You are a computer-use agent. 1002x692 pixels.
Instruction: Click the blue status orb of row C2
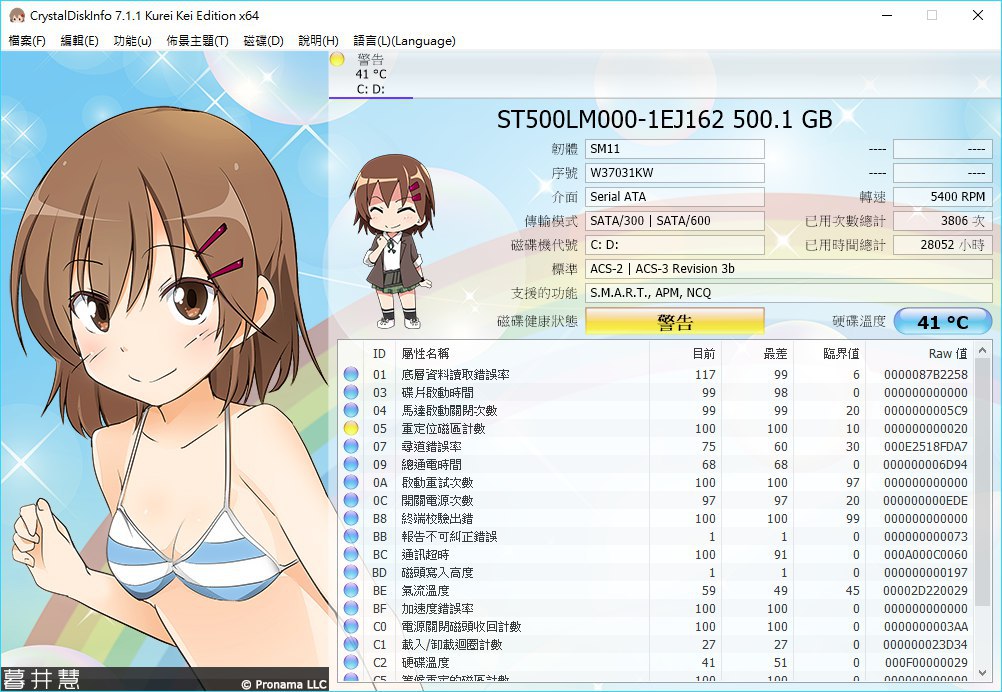pos(351,663)
